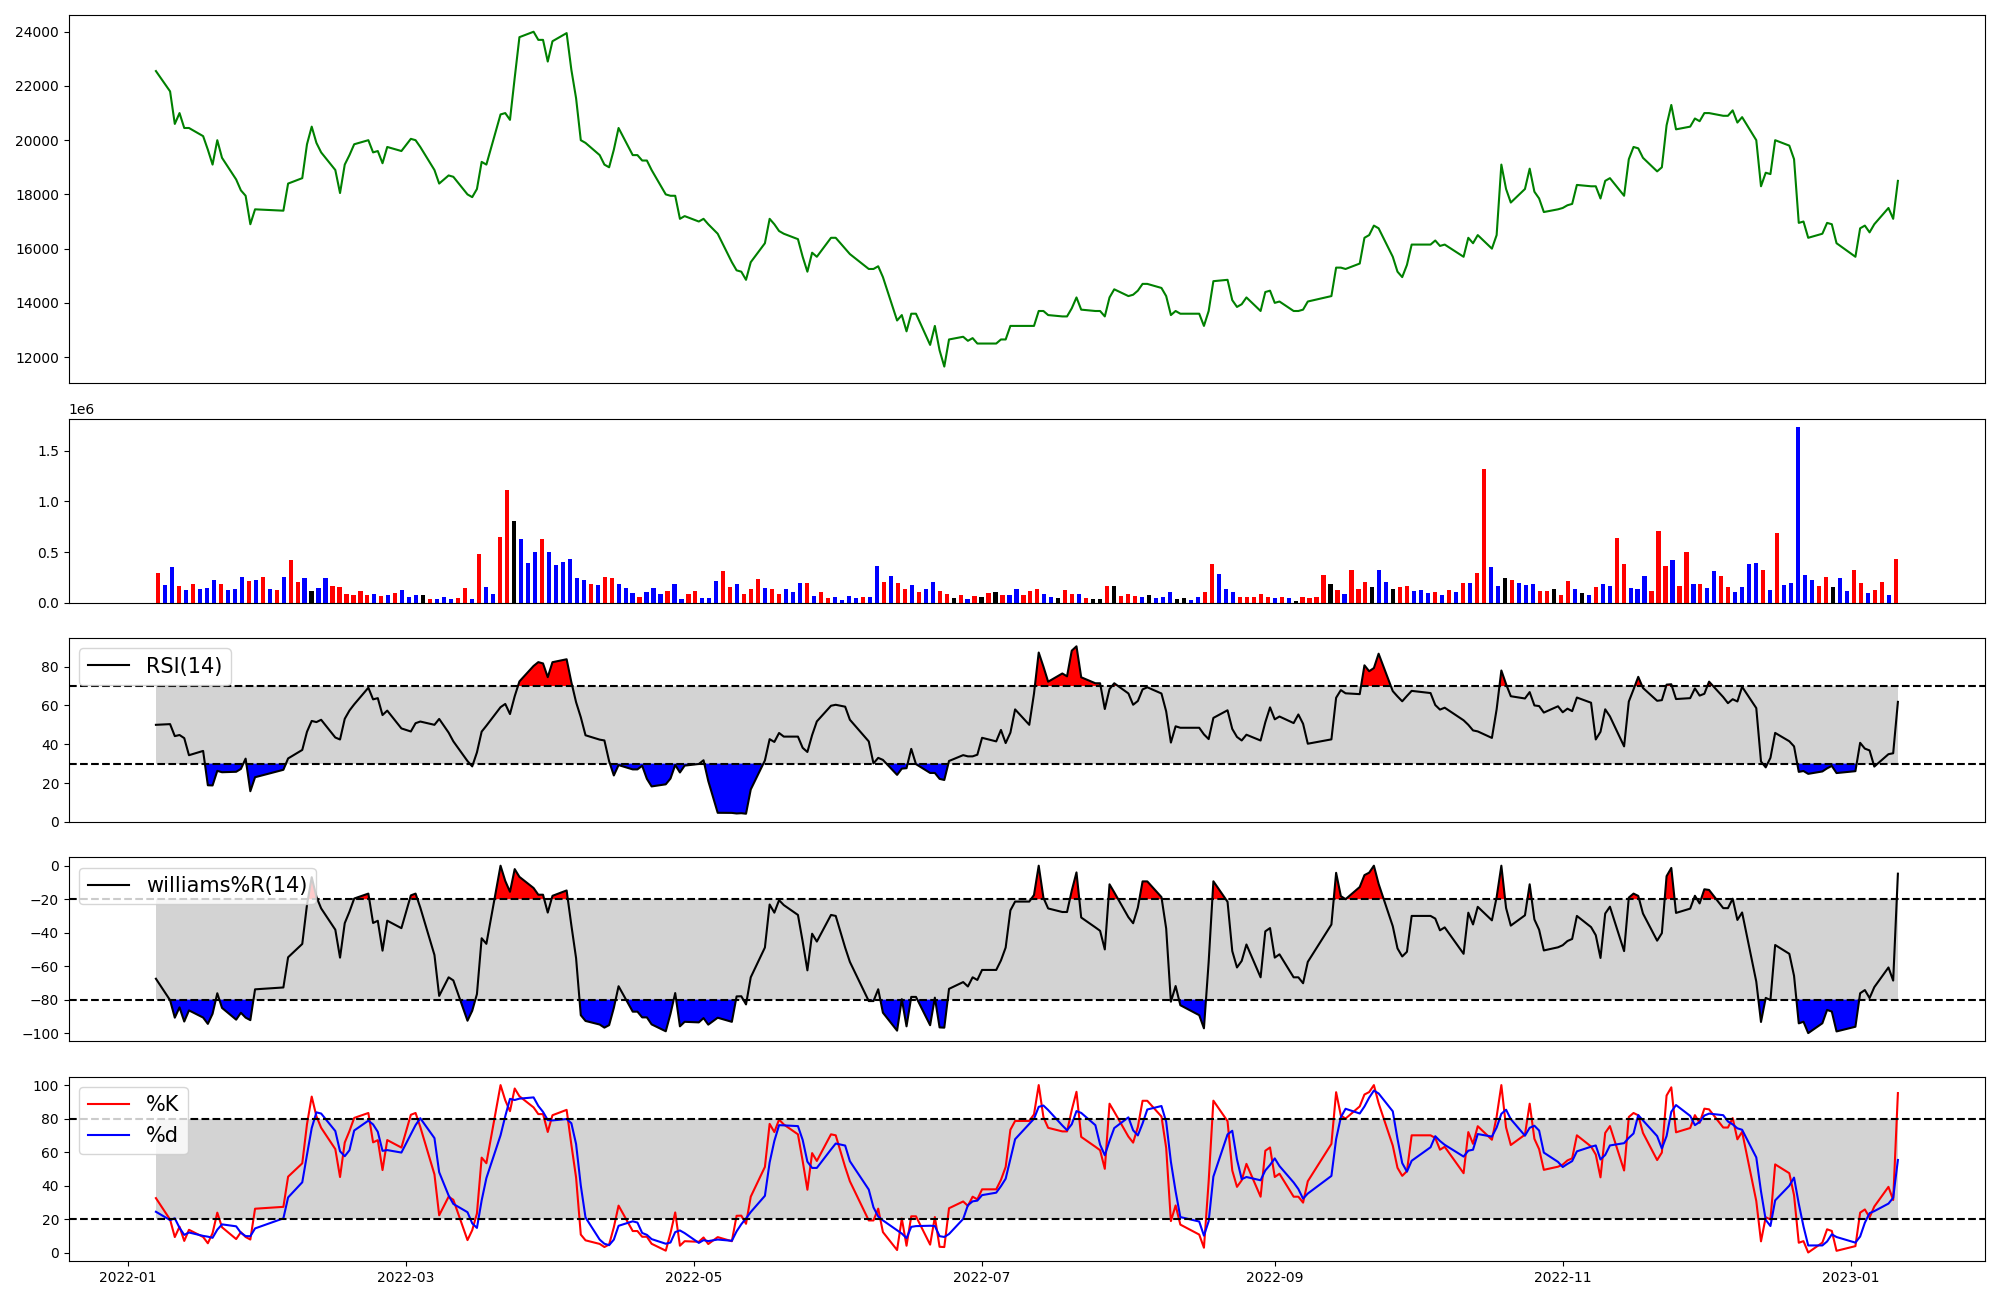The width and height of the screenshot is (2000, 1300).
Task: Click the 1e6 volume scale label
Action: [81, 409]
